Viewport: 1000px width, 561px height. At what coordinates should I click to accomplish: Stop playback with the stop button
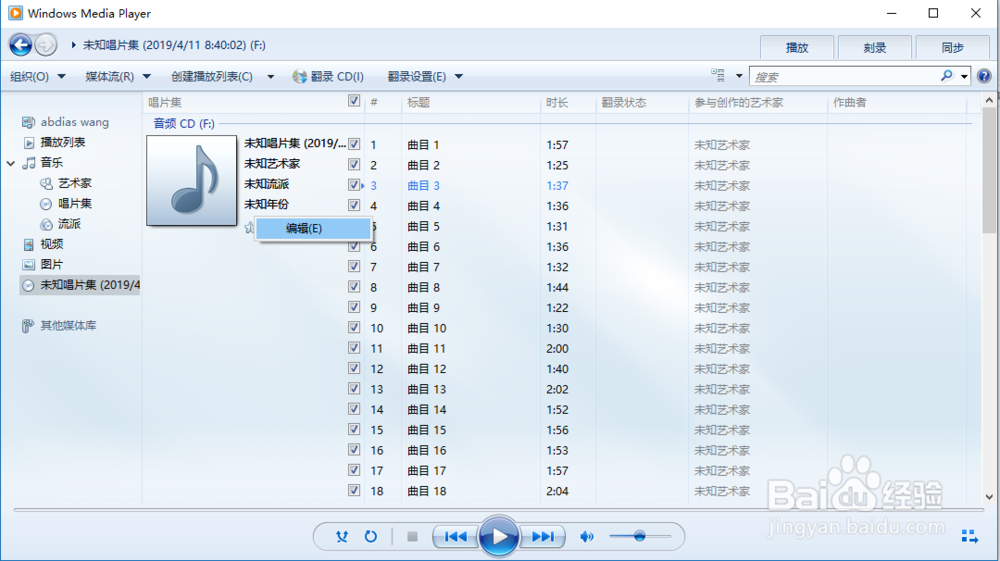pyautogui.click(x=412, y=537)
